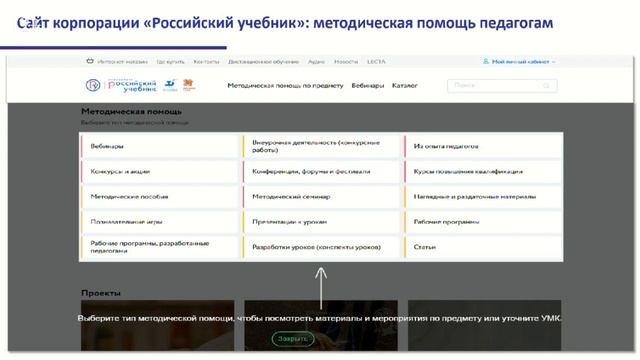Select Рабочие программы, разработанные педагогами tile

tap(160, 247)
